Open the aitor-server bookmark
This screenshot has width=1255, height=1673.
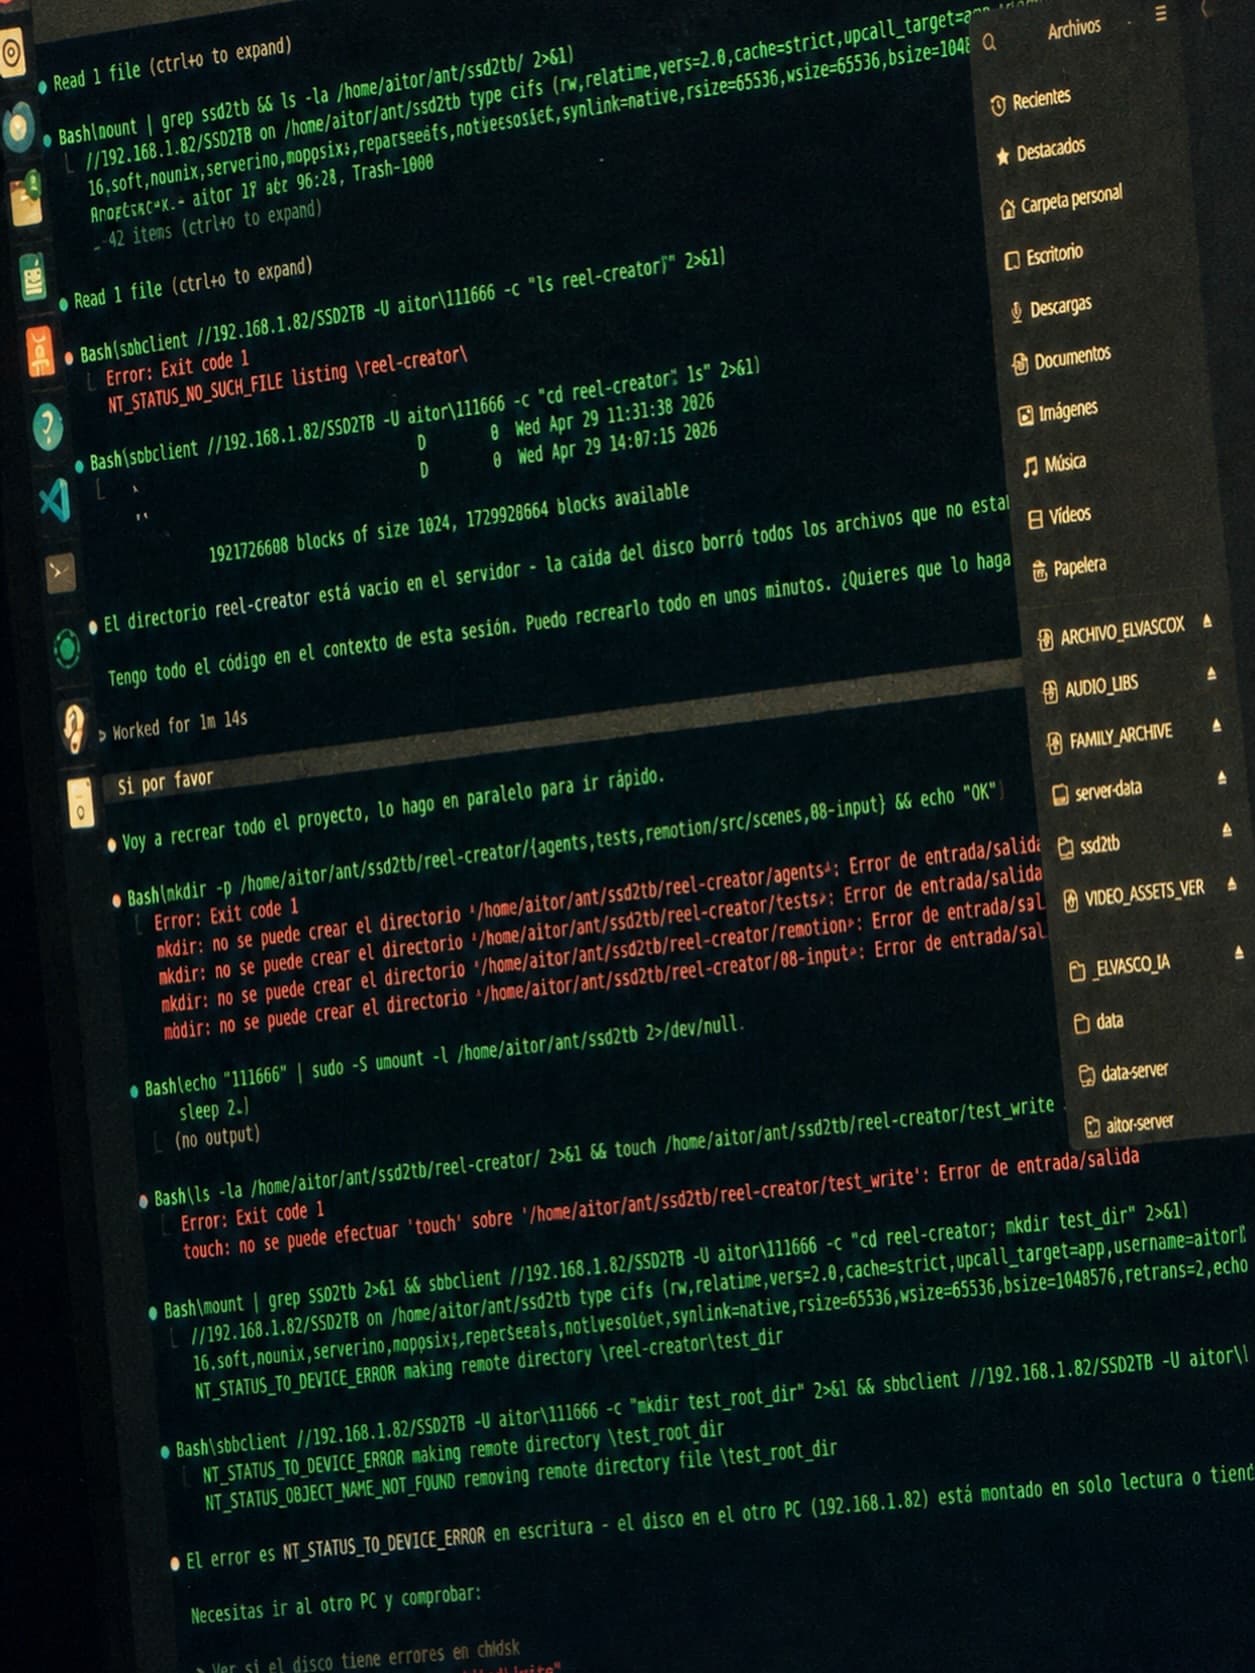click(x=1130, y=1124)
